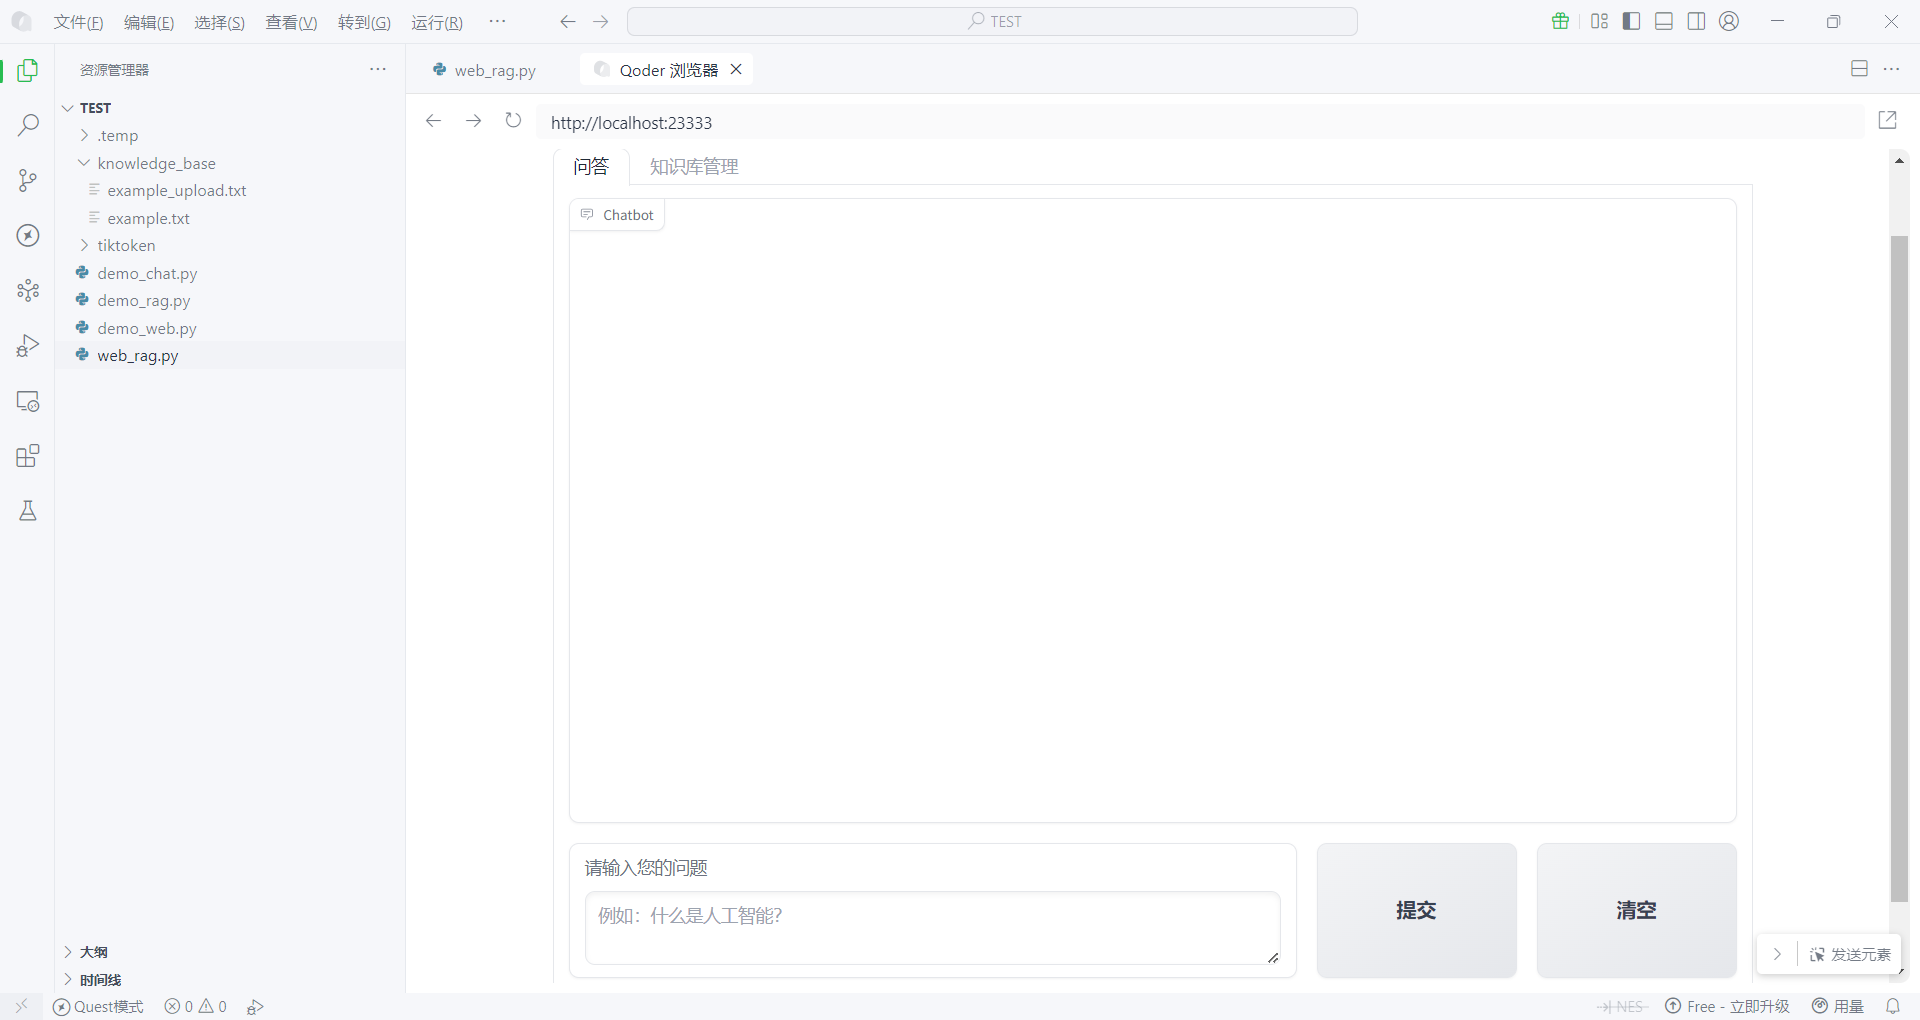The height and width of the screenshot is (1020, 1920).
Task: Click the Qoder logo in title bar
Action: click(x=21, y=21)
